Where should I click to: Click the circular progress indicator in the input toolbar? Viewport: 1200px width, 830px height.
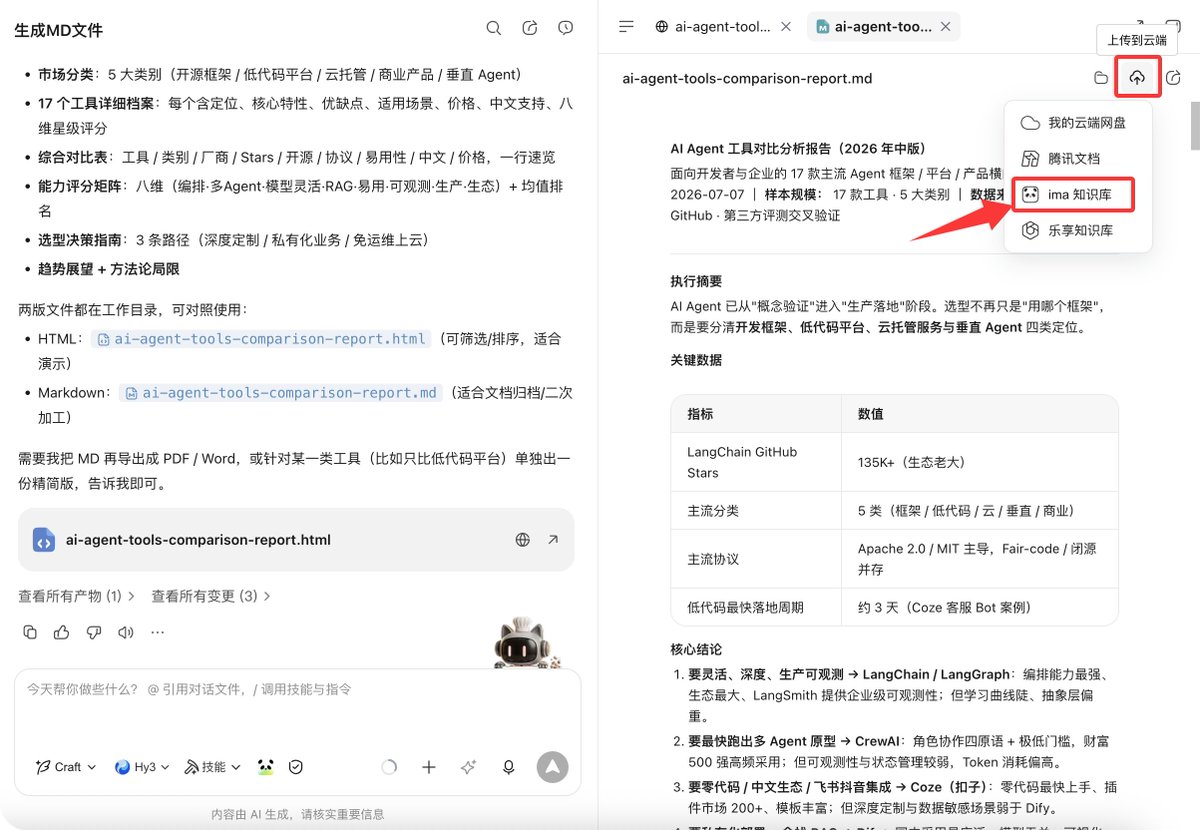[390, 767]
